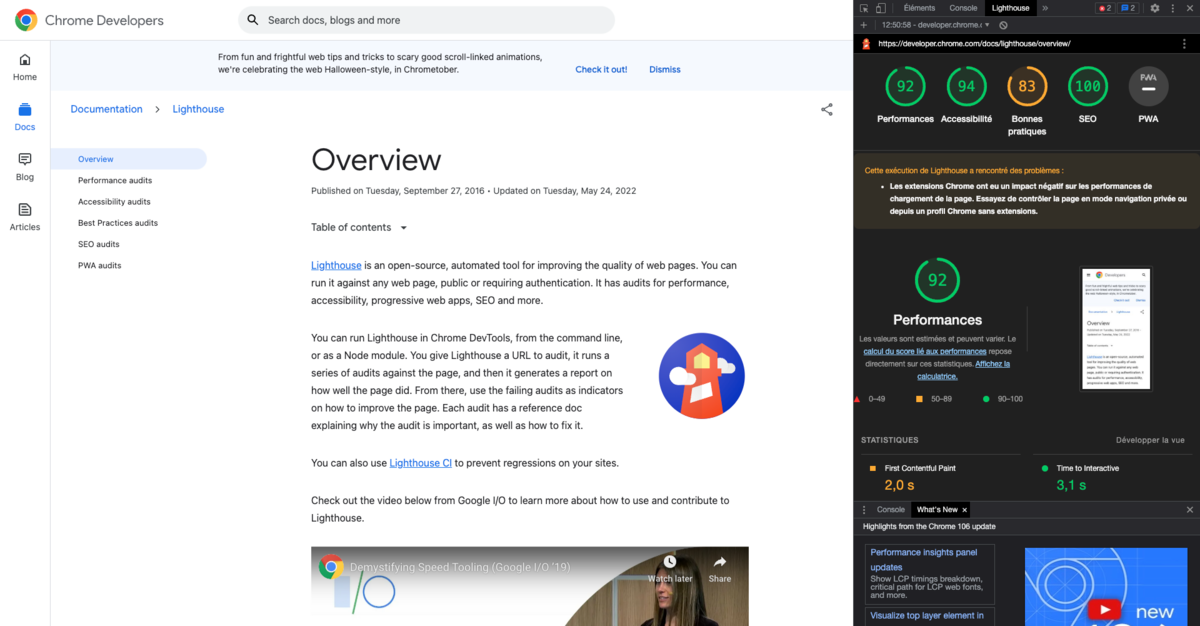Image resolution: width=1200 pixels, height=626 pixels.
Task: Click the share icon on docs page
Action: point(827,109)
